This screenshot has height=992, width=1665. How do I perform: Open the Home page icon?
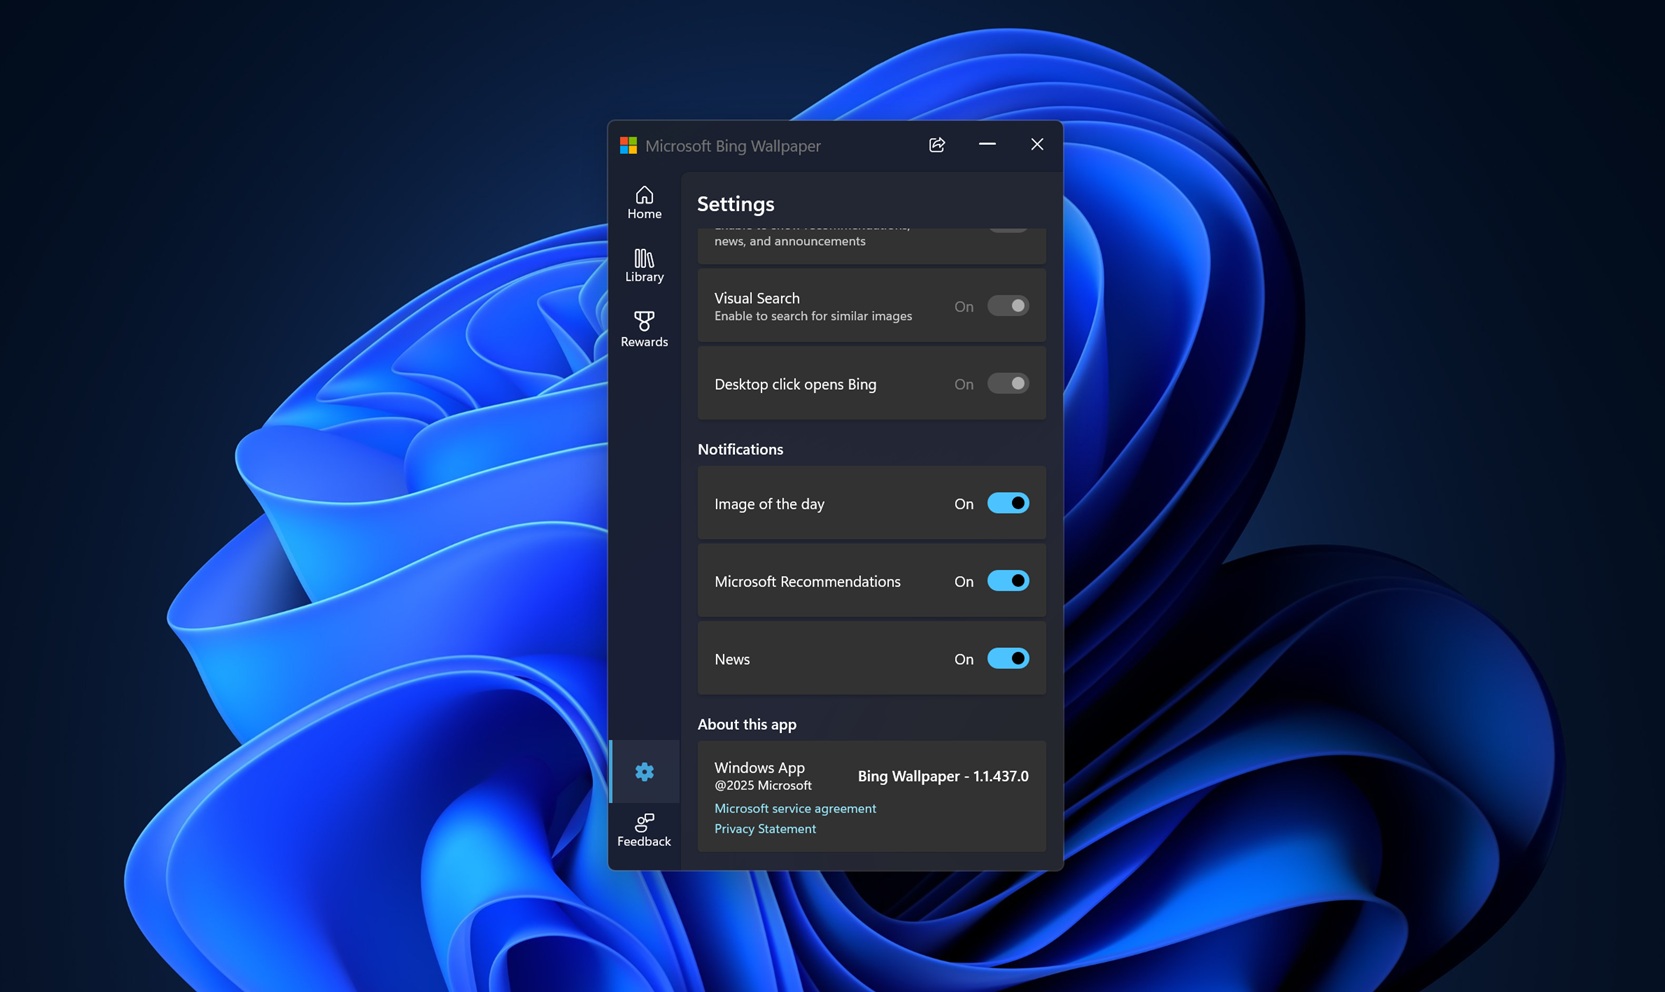coord(644,201)
